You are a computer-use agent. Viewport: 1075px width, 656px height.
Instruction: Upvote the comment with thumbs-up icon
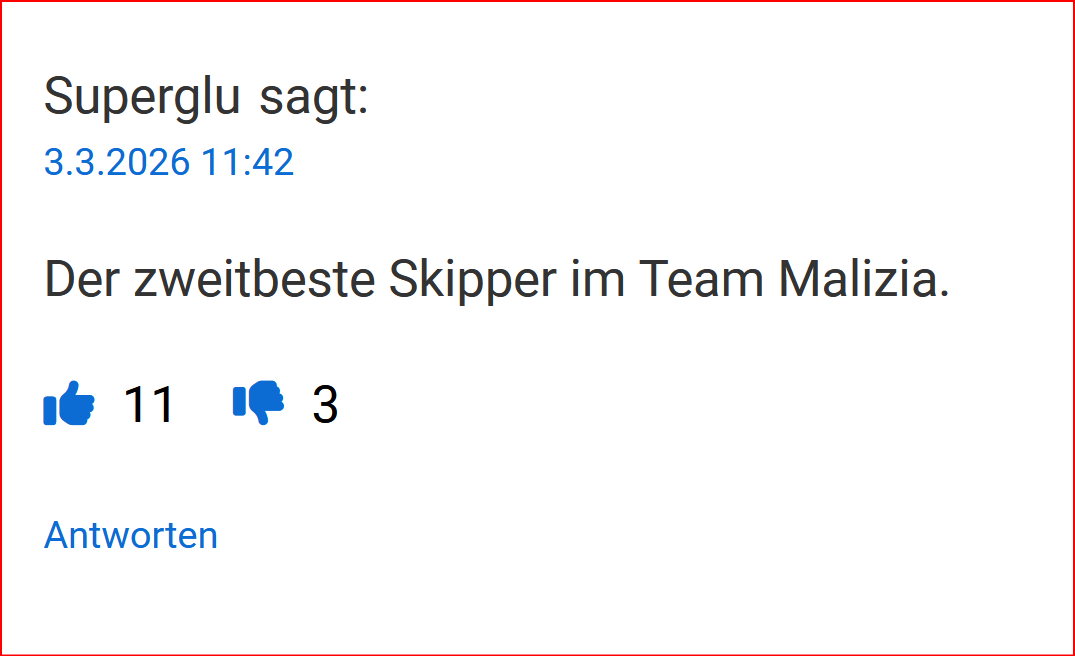coord(69,403)
